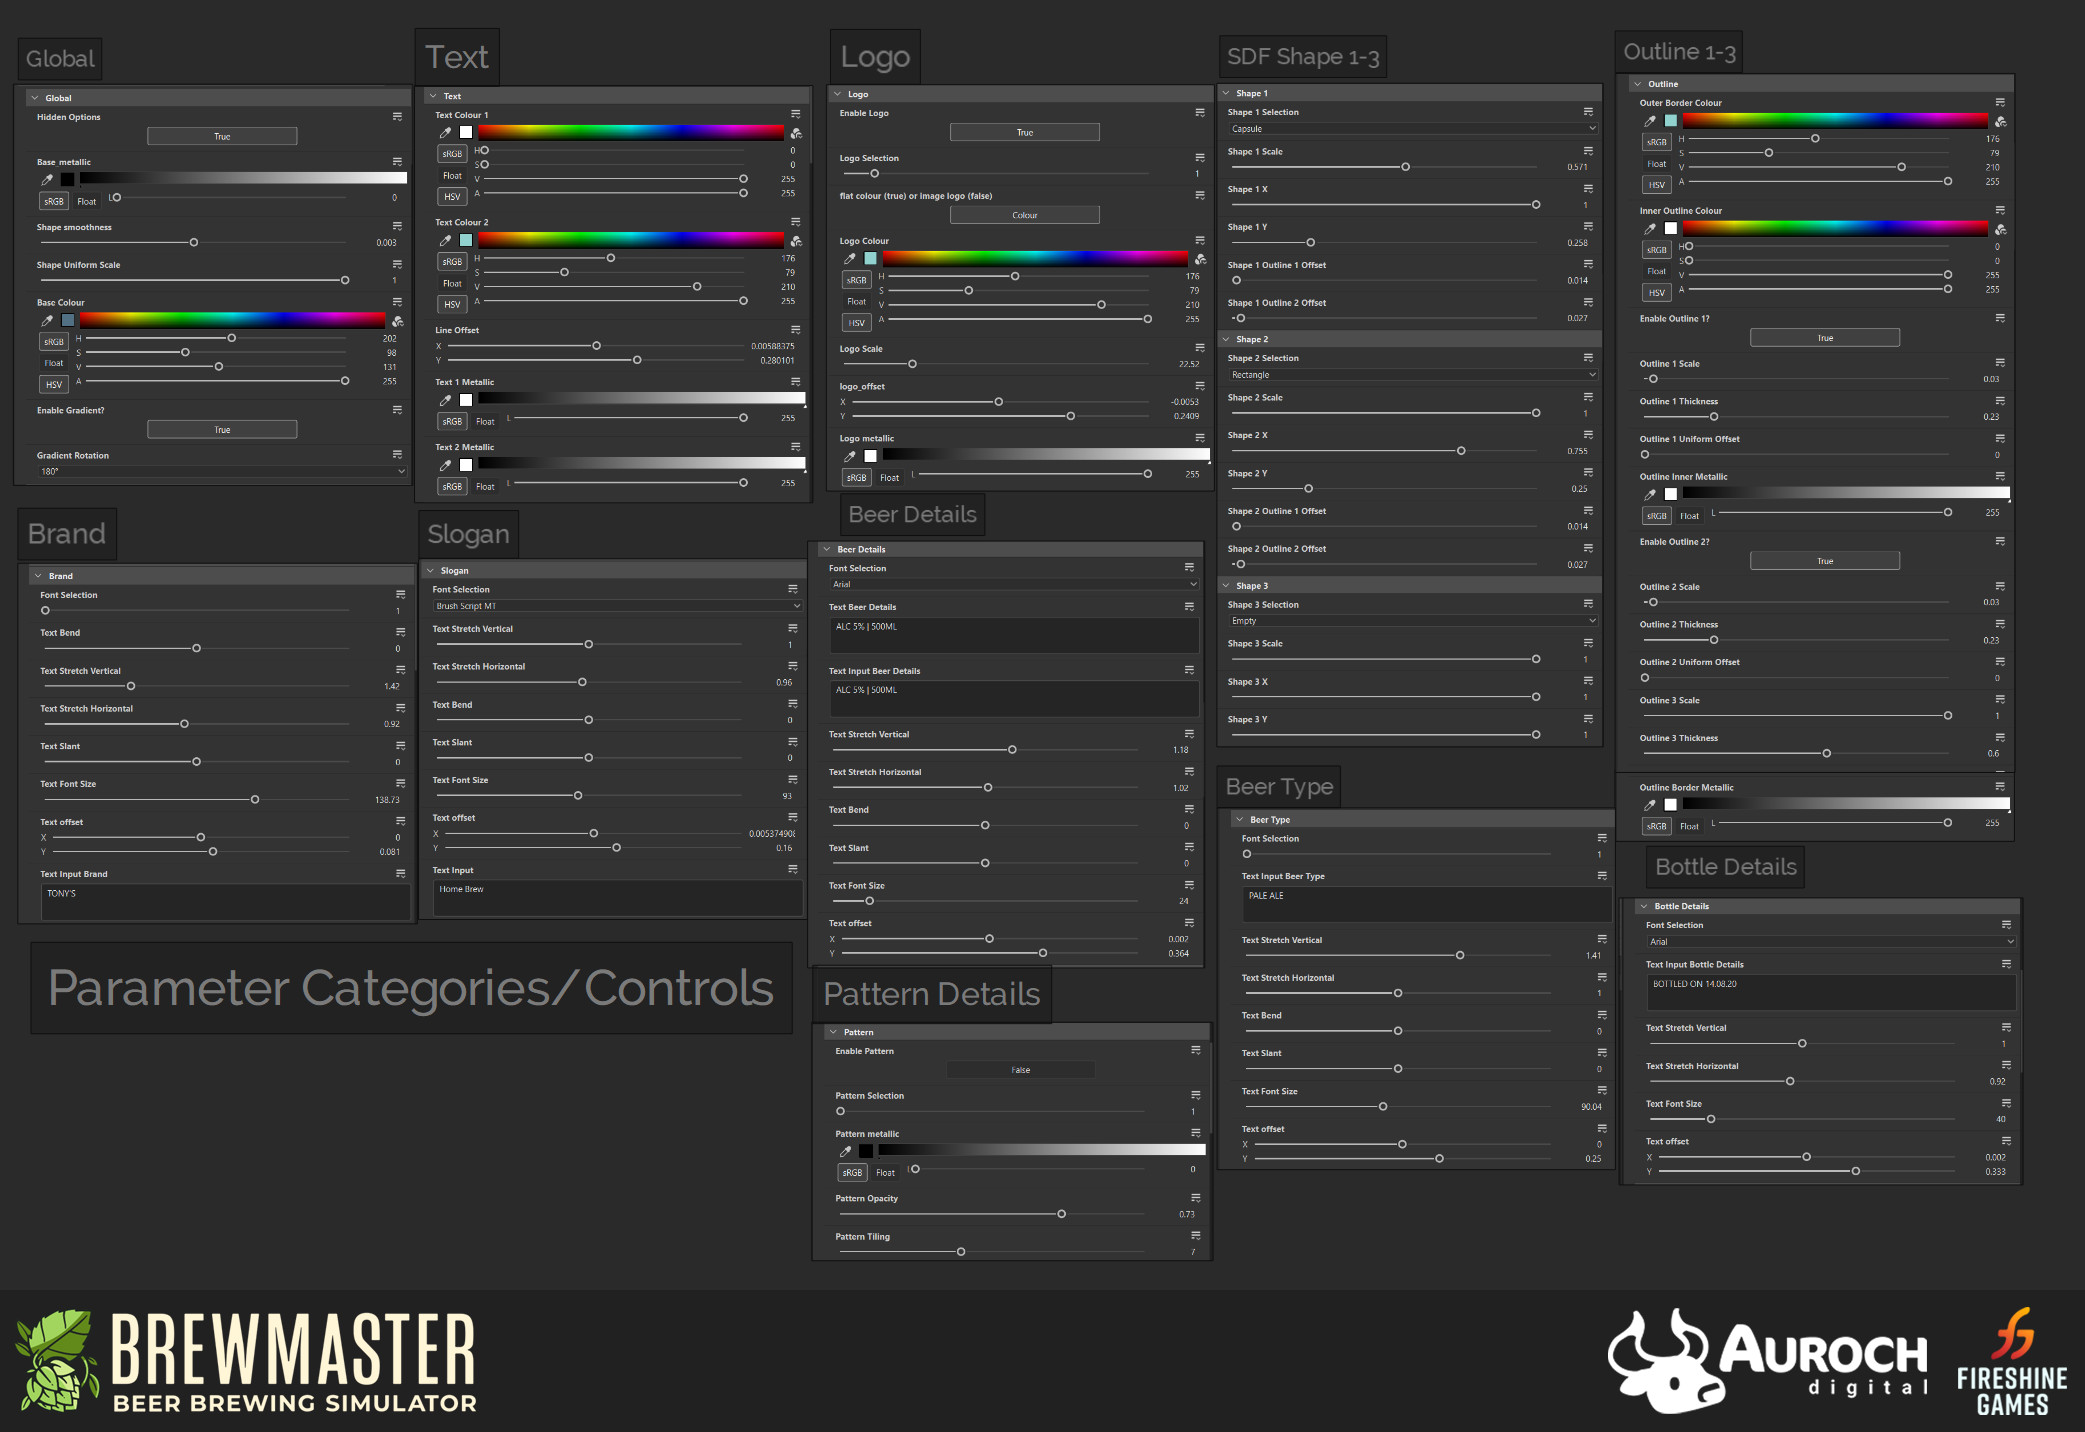Image resolution: width=2085 pixels, height=1432 pixels.
Task: Open the colour picker icon for Text Colour 1
Action: 796,133
